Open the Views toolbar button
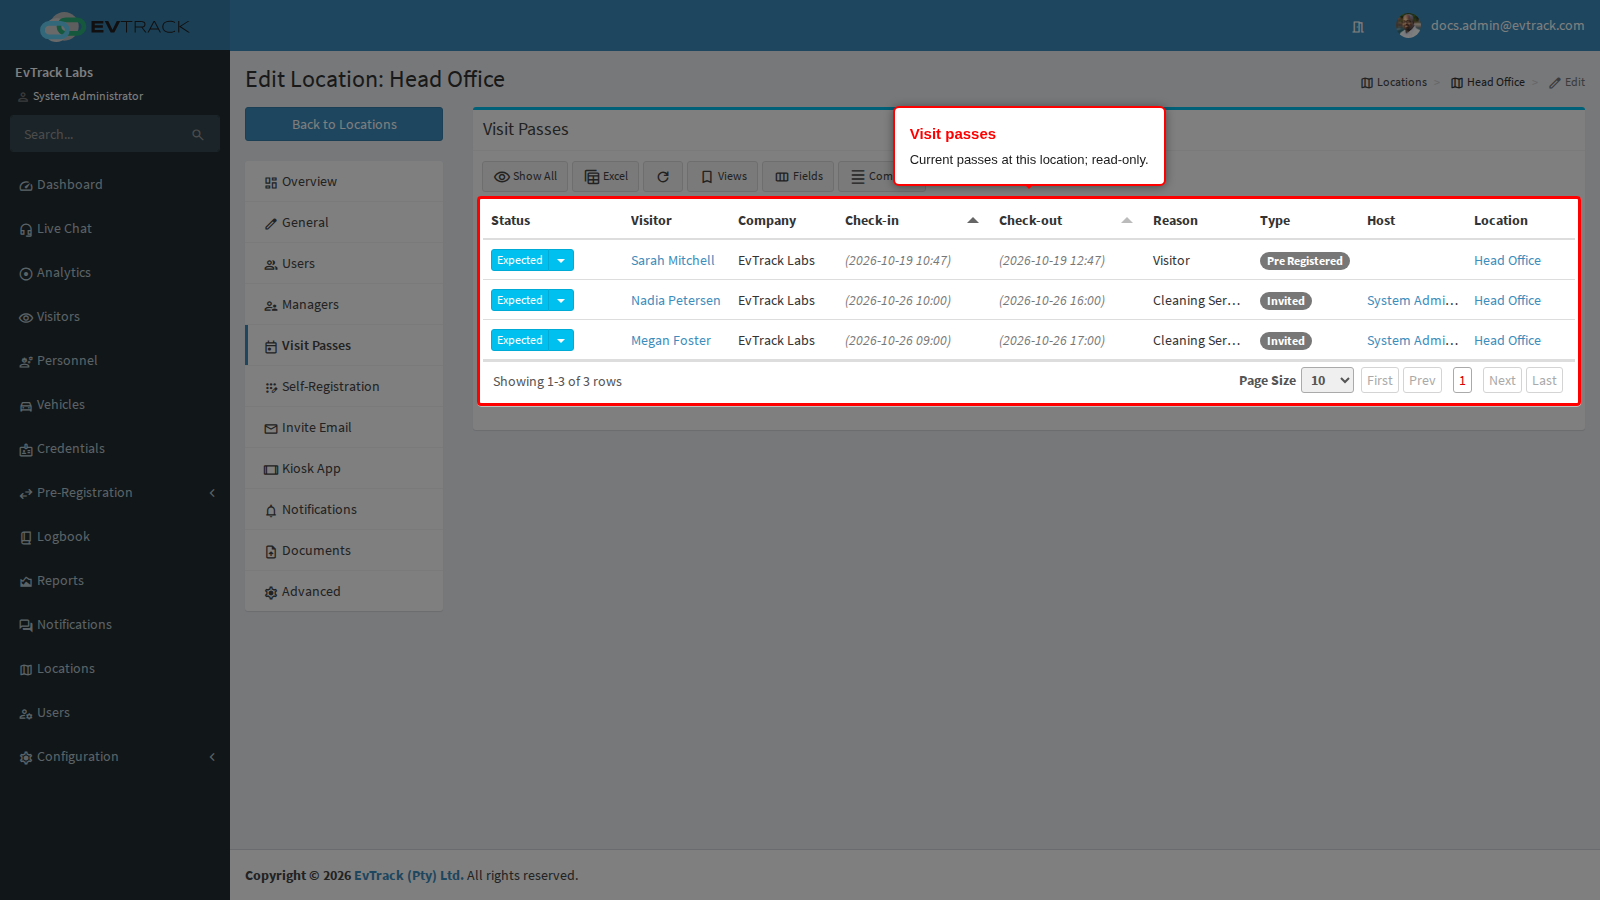Image resolution: width=1600 pixels, height=900 pixels. 723,177
